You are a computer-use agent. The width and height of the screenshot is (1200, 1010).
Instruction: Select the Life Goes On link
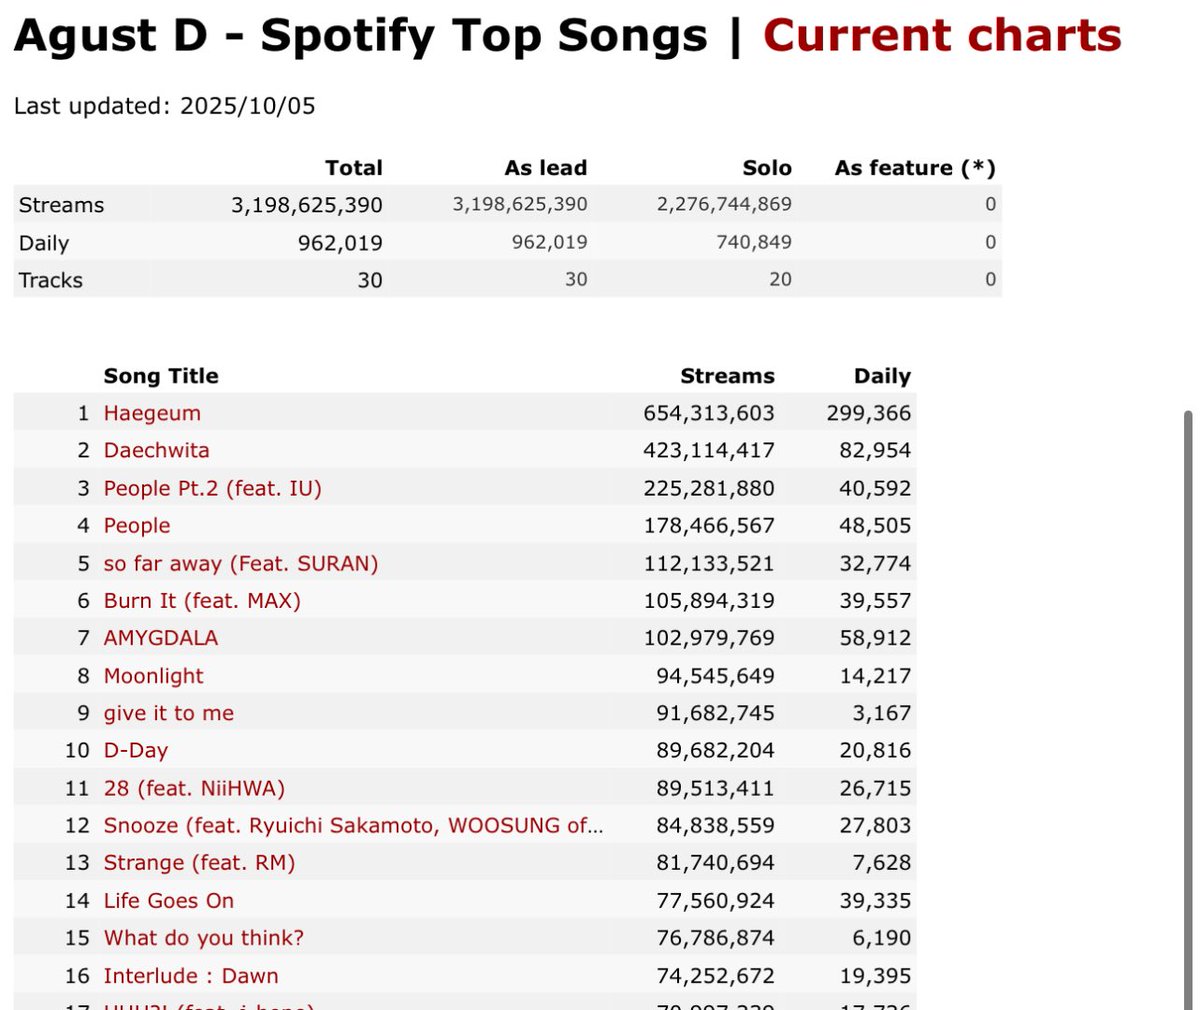169,900
